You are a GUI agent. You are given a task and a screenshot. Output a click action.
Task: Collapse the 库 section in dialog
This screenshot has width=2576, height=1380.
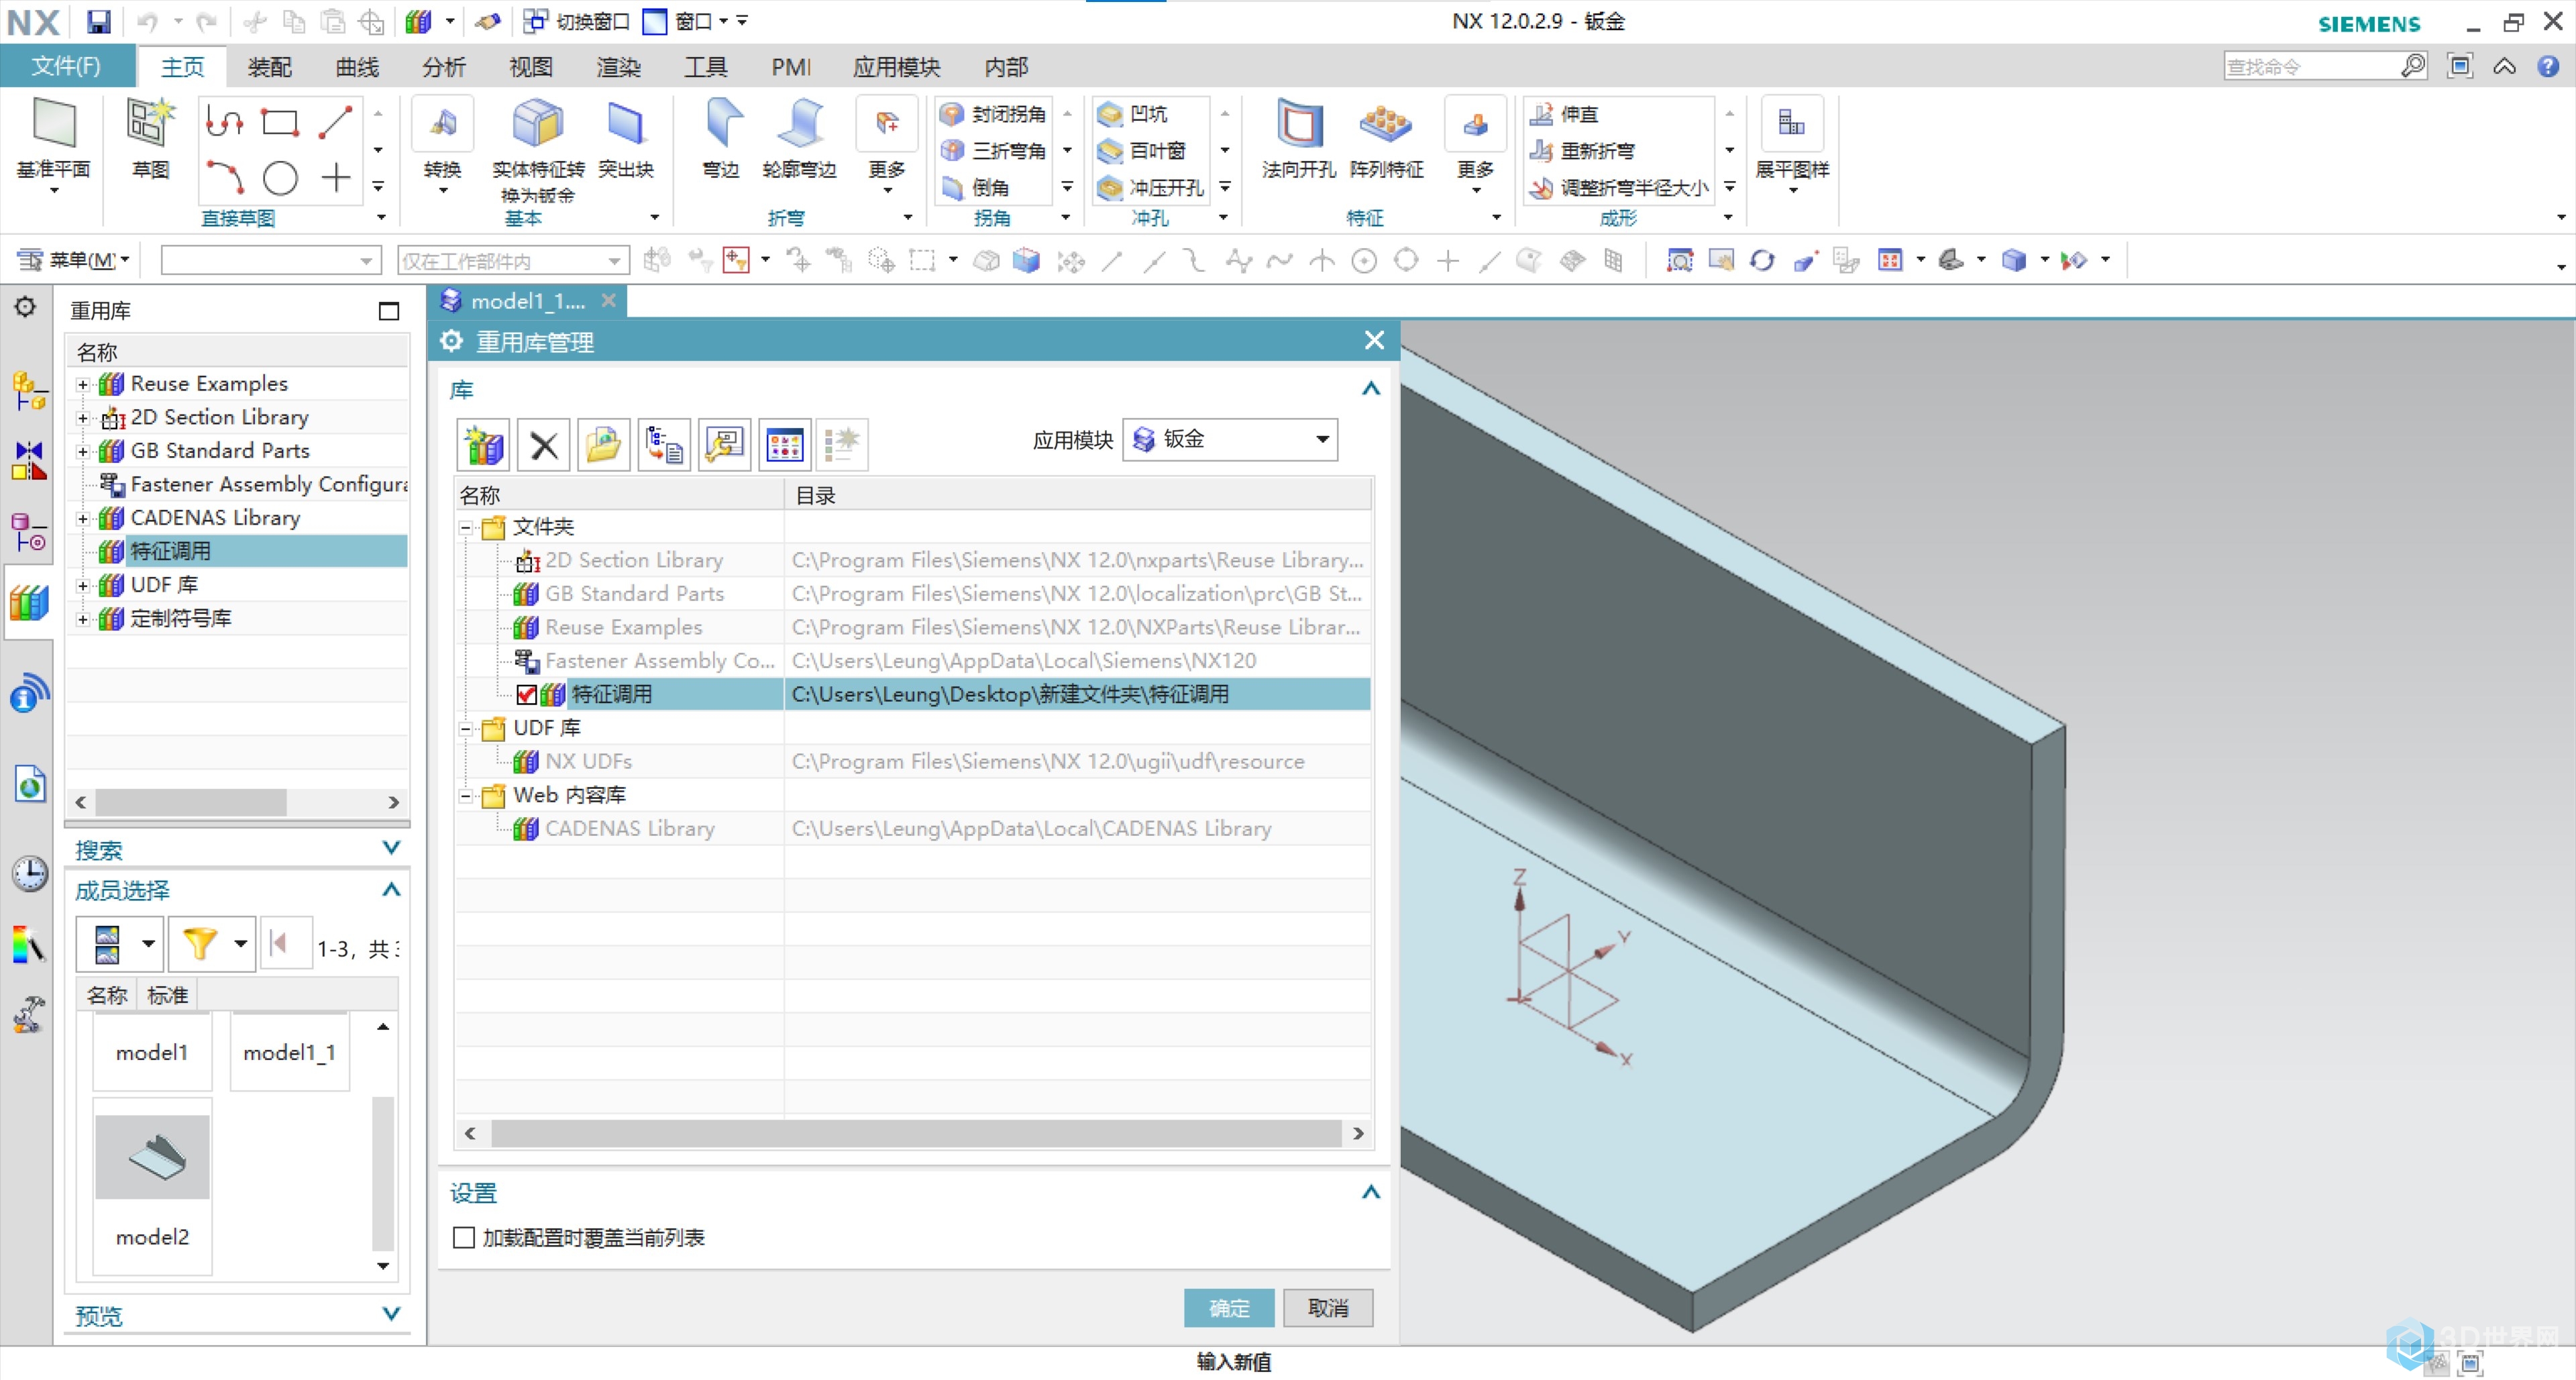pyautogui.click(x=1371, y=389)
